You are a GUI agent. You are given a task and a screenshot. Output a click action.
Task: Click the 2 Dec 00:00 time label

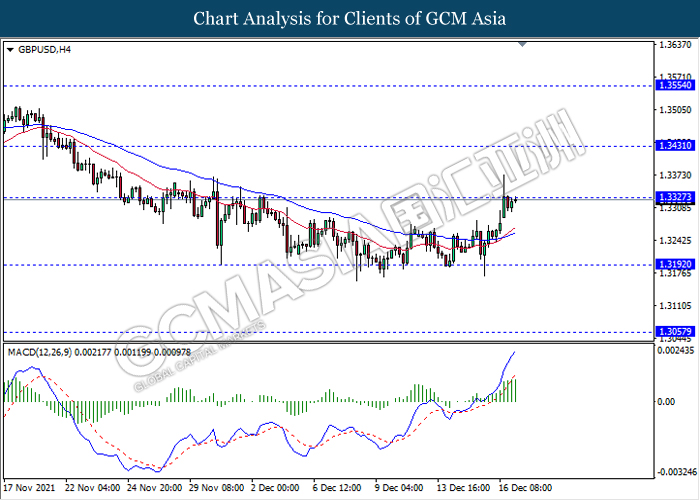pyautogui.click(x=275, y=488)
